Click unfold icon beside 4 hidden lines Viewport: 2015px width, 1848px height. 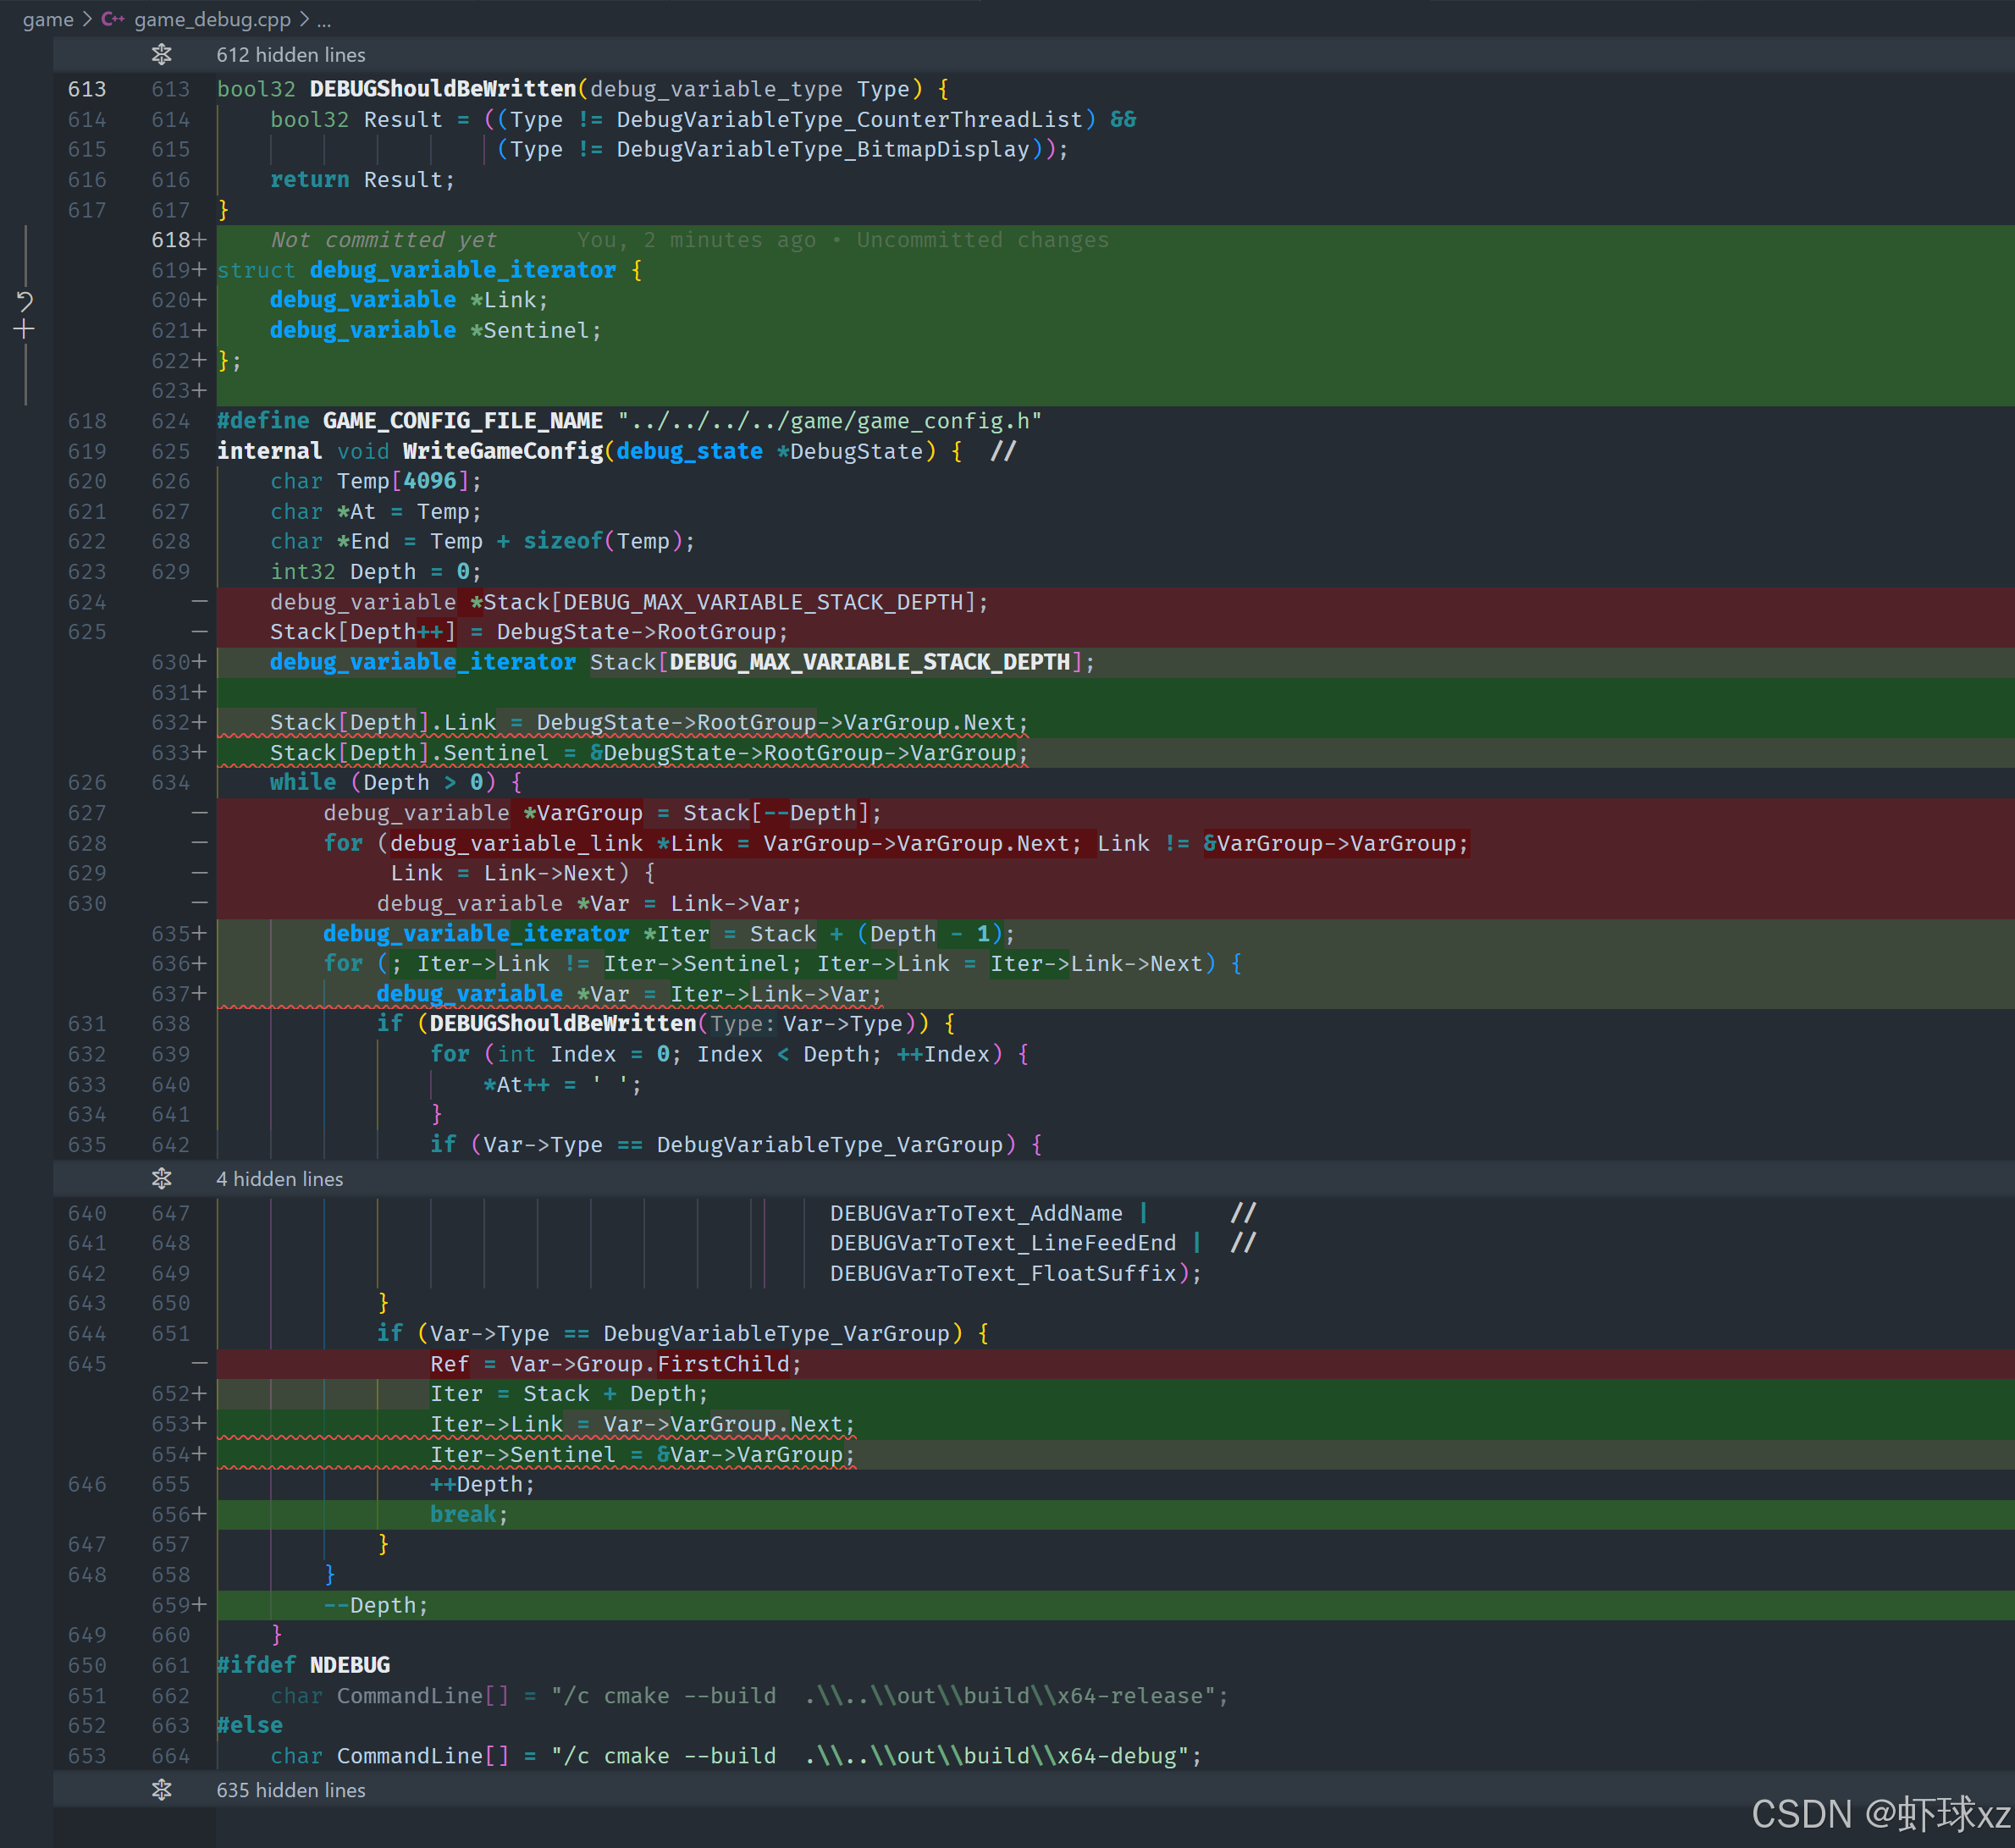click(161, 1179)
